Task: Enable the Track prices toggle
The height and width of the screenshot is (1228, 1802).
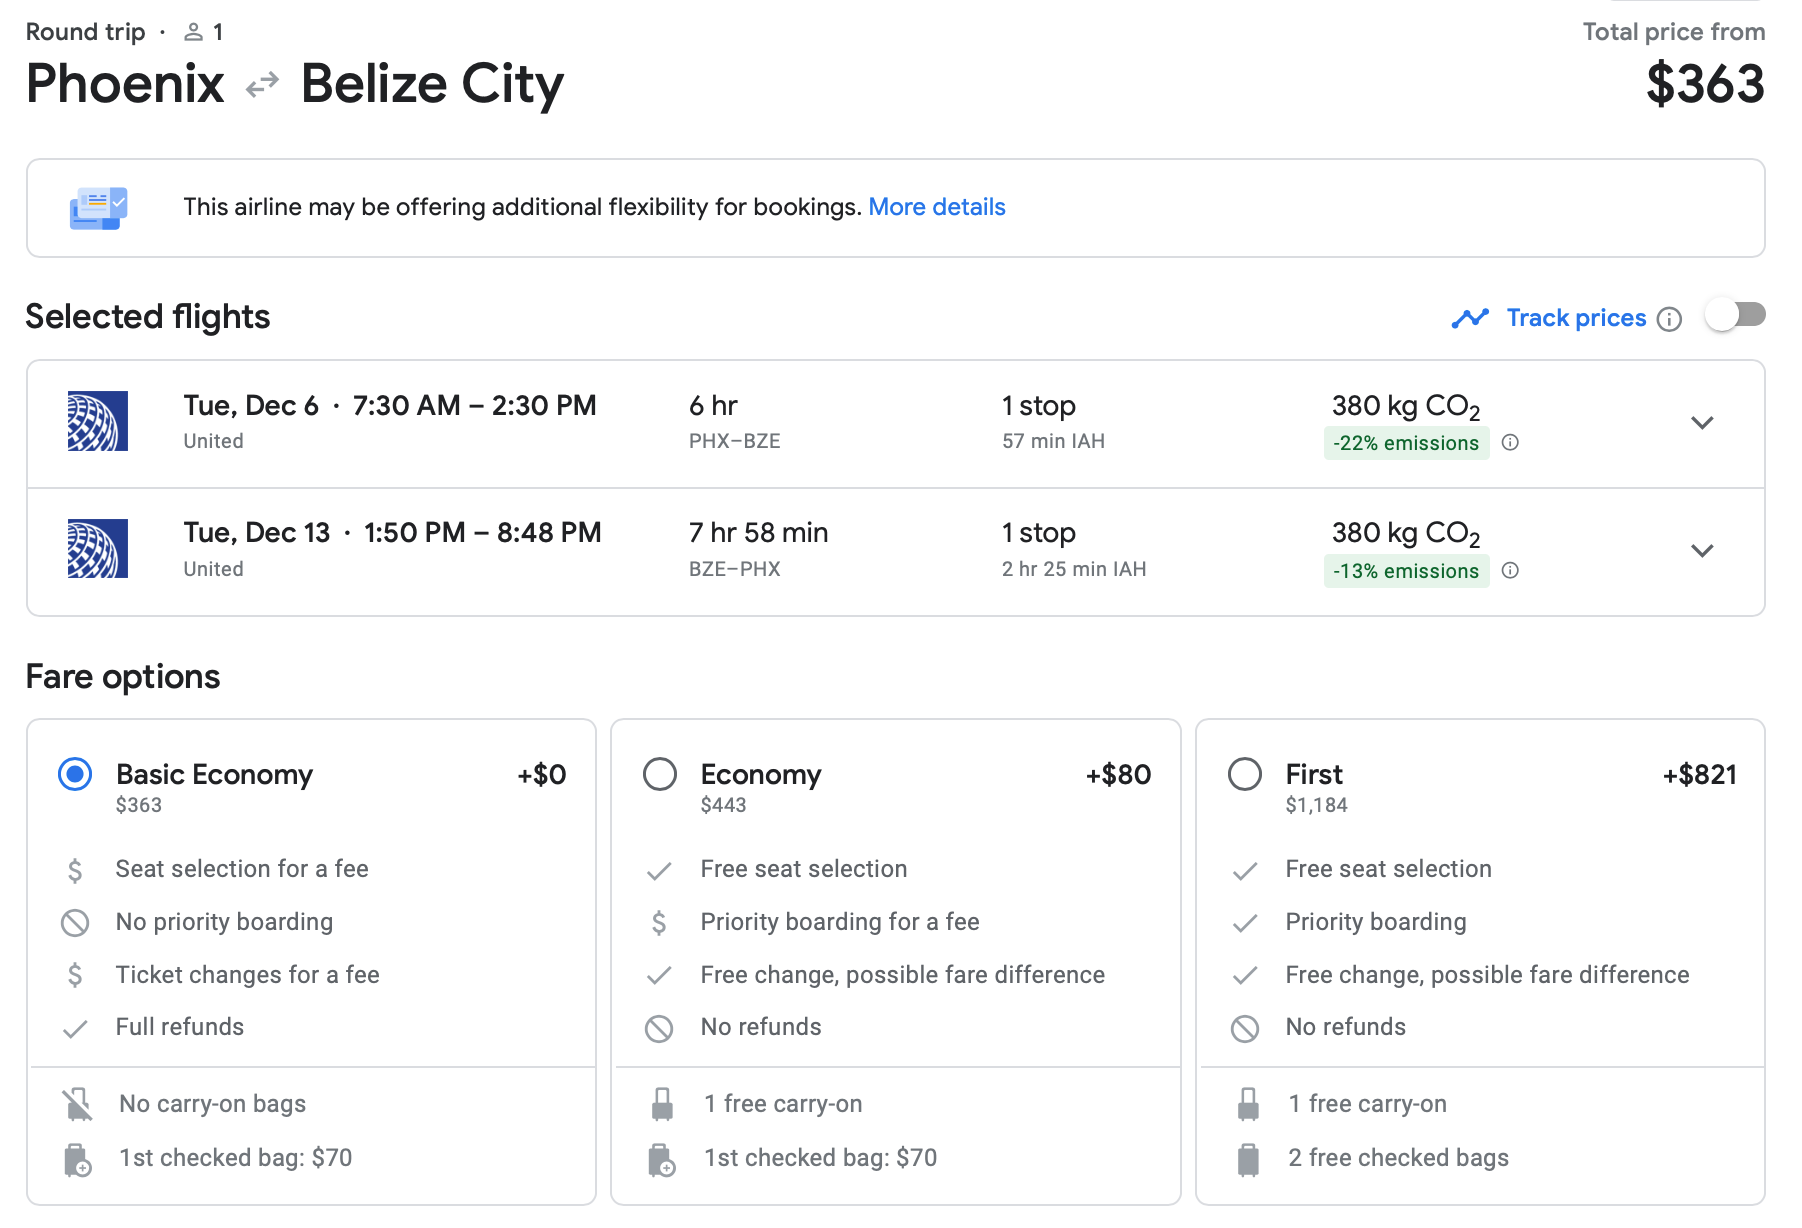Action: click(x=1735, y=316)
